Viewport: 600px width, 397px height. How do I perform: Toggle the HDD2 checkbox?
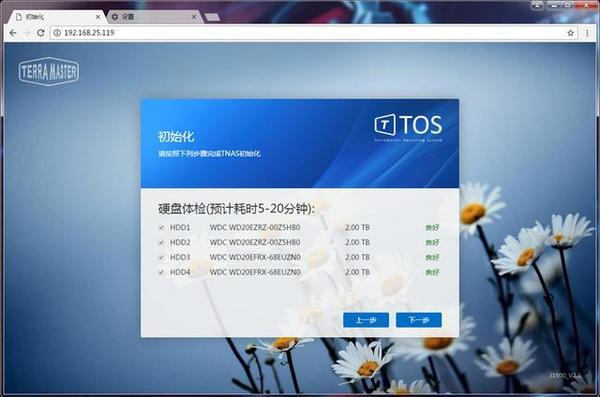click(161, 242)
